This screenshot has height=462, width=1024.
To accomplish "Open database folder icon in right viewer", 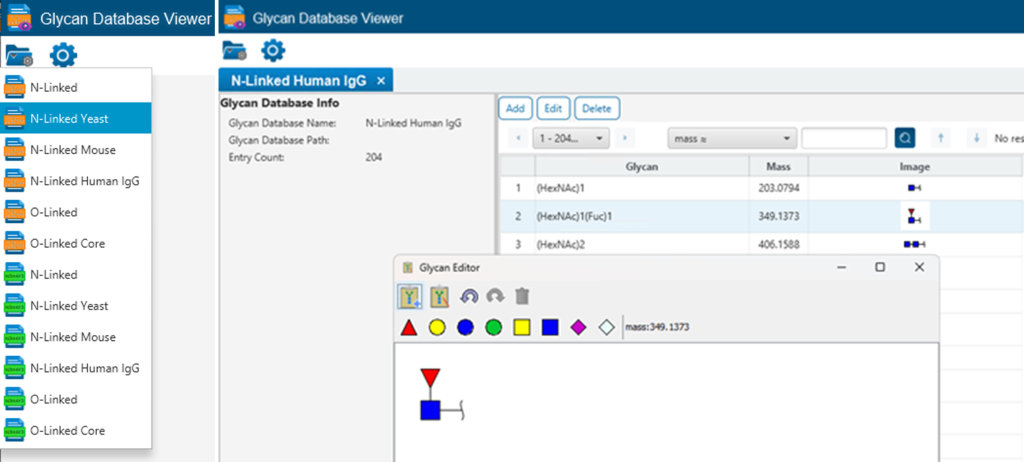I will (x=234, y=50).
